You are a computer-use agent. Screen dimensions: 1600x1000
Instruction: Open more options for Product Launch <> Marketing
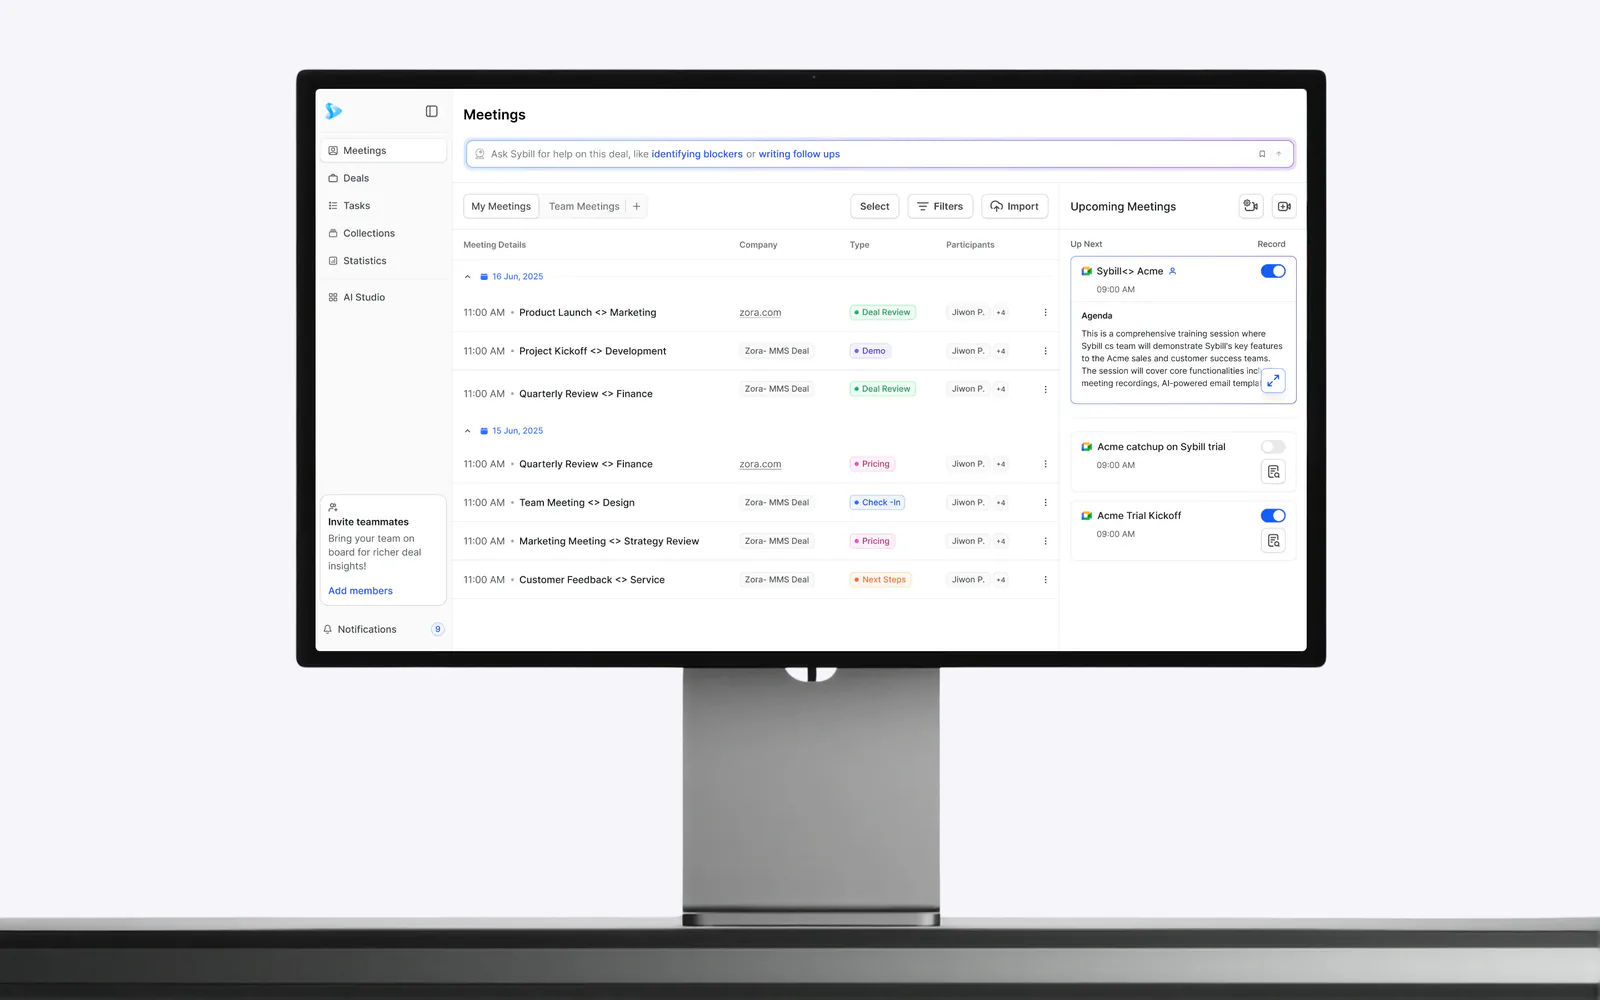pyautogui.click(x=1046, y=313)
